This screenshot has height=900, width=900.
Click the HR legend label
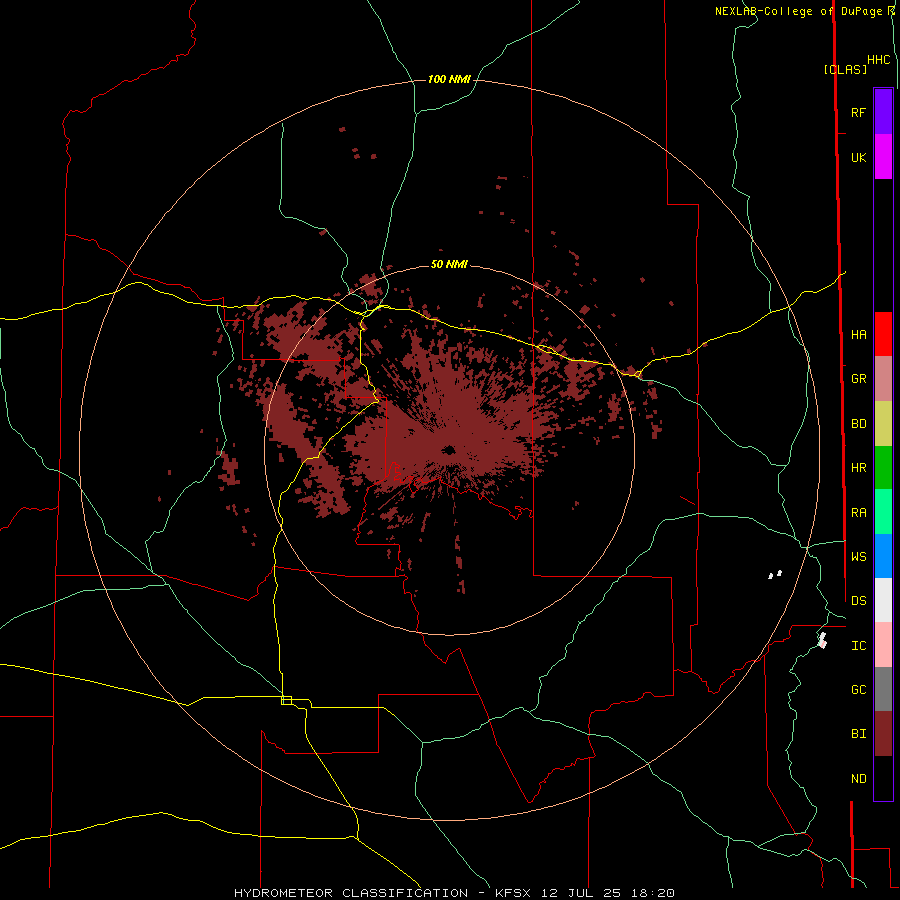[x=858, y=468]
